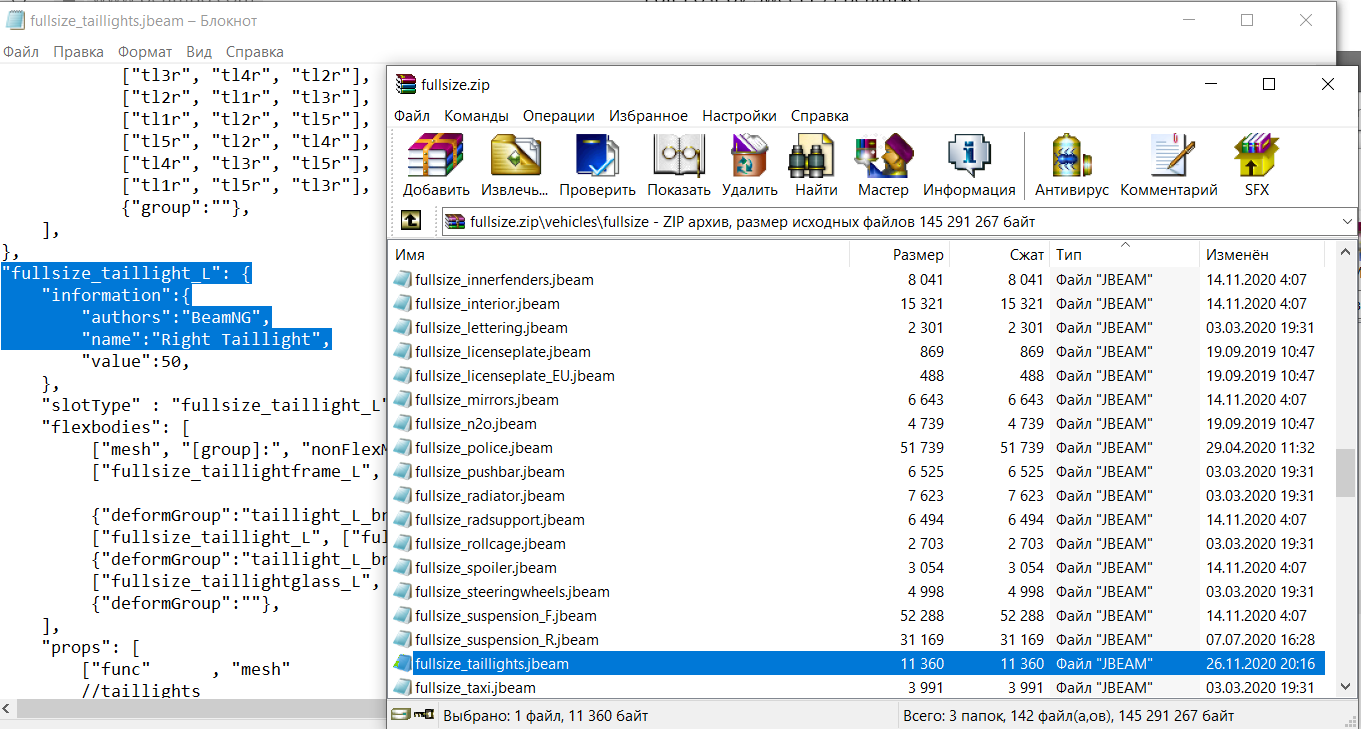Click the "value":50 line in Notepad
This screenshot has height=729, width=1361.
click(x=136, y=361)
